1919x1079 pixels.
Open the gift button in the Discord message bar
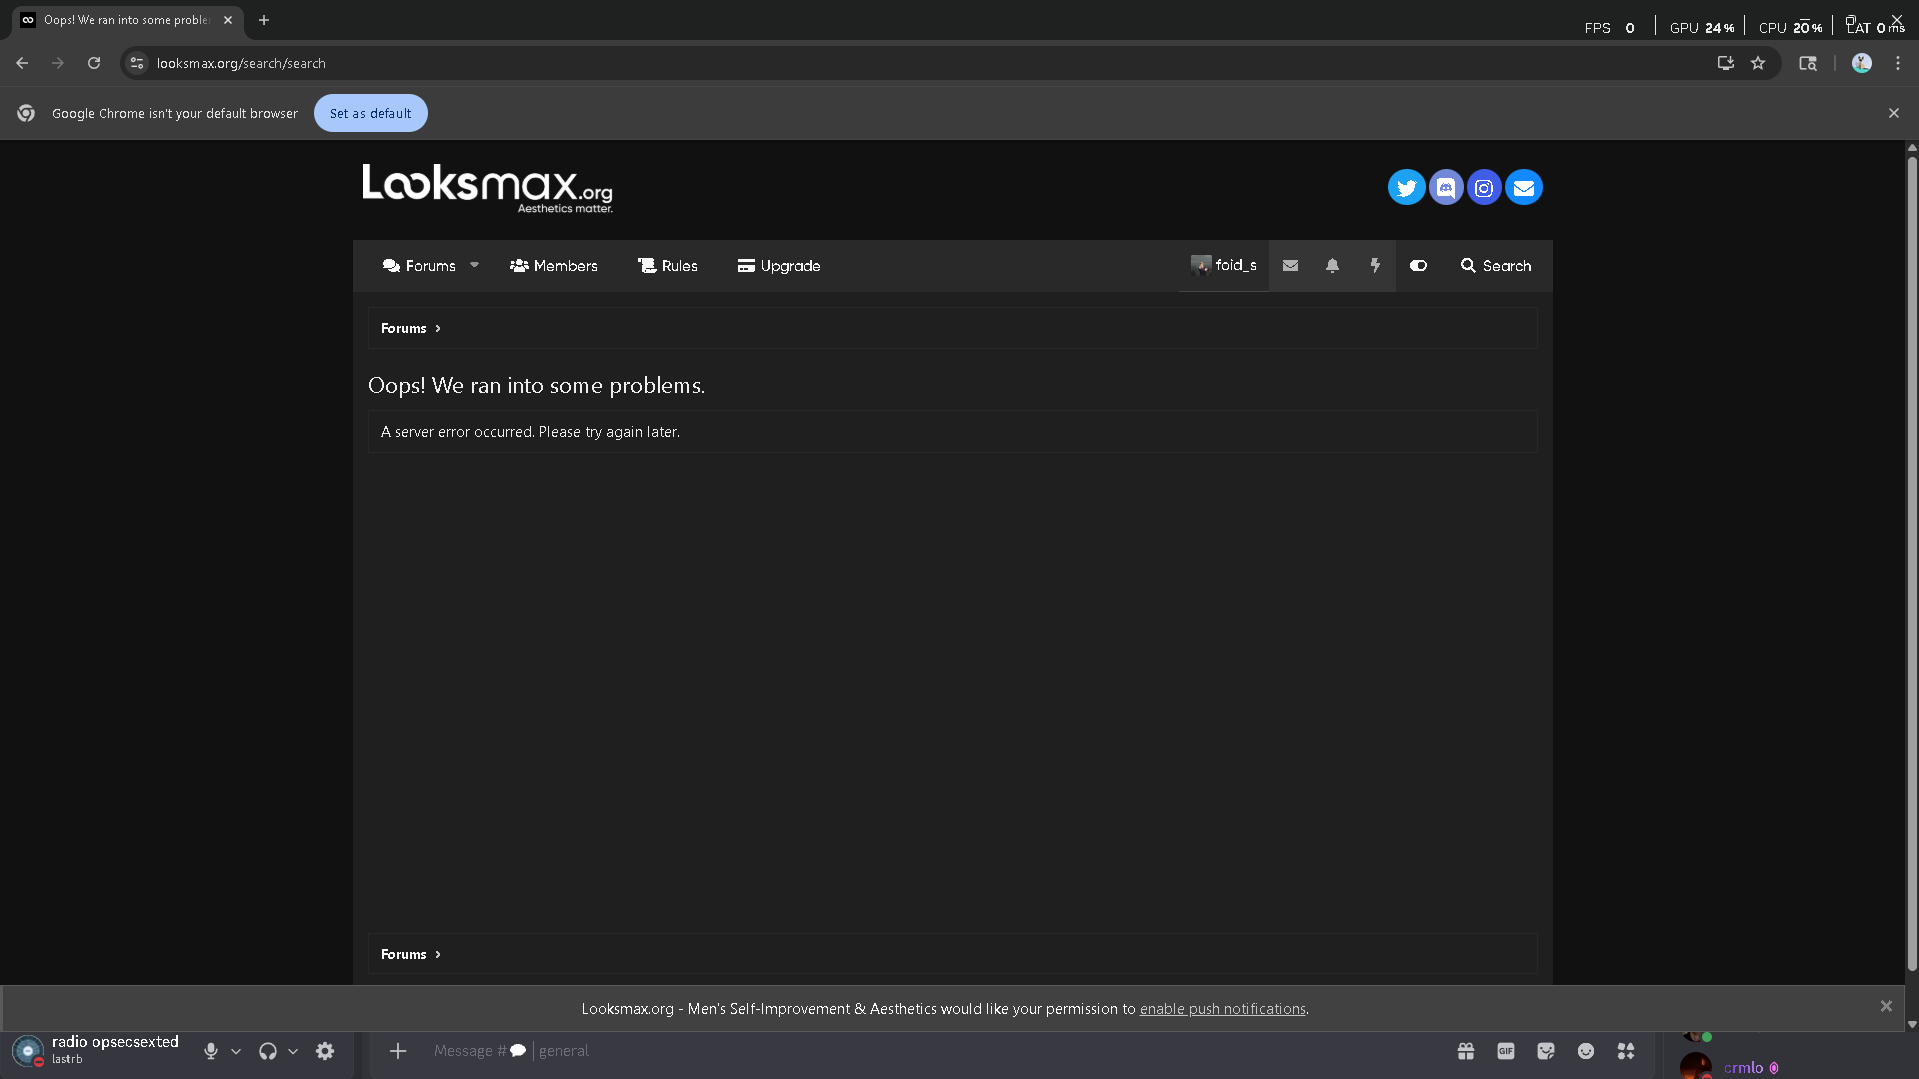pos(1465,1051)
